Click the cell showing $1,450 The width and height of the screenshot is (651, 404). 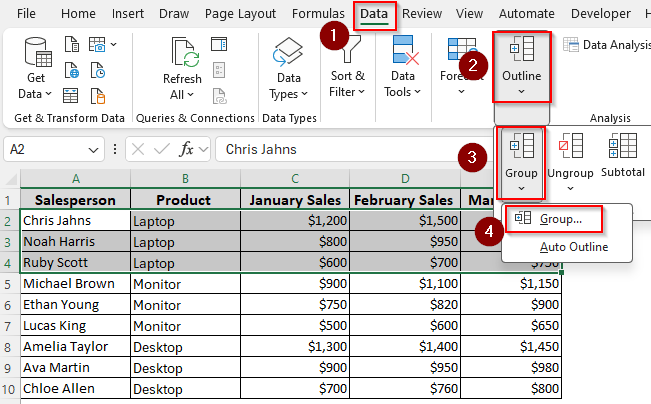511,347
